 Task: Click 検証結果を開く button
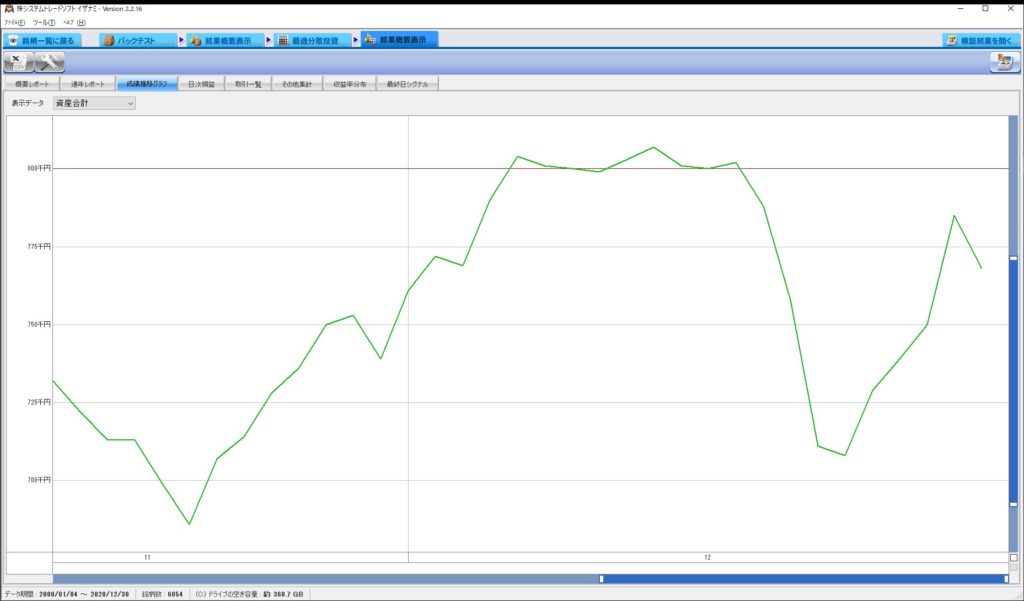tap(980, 40)
